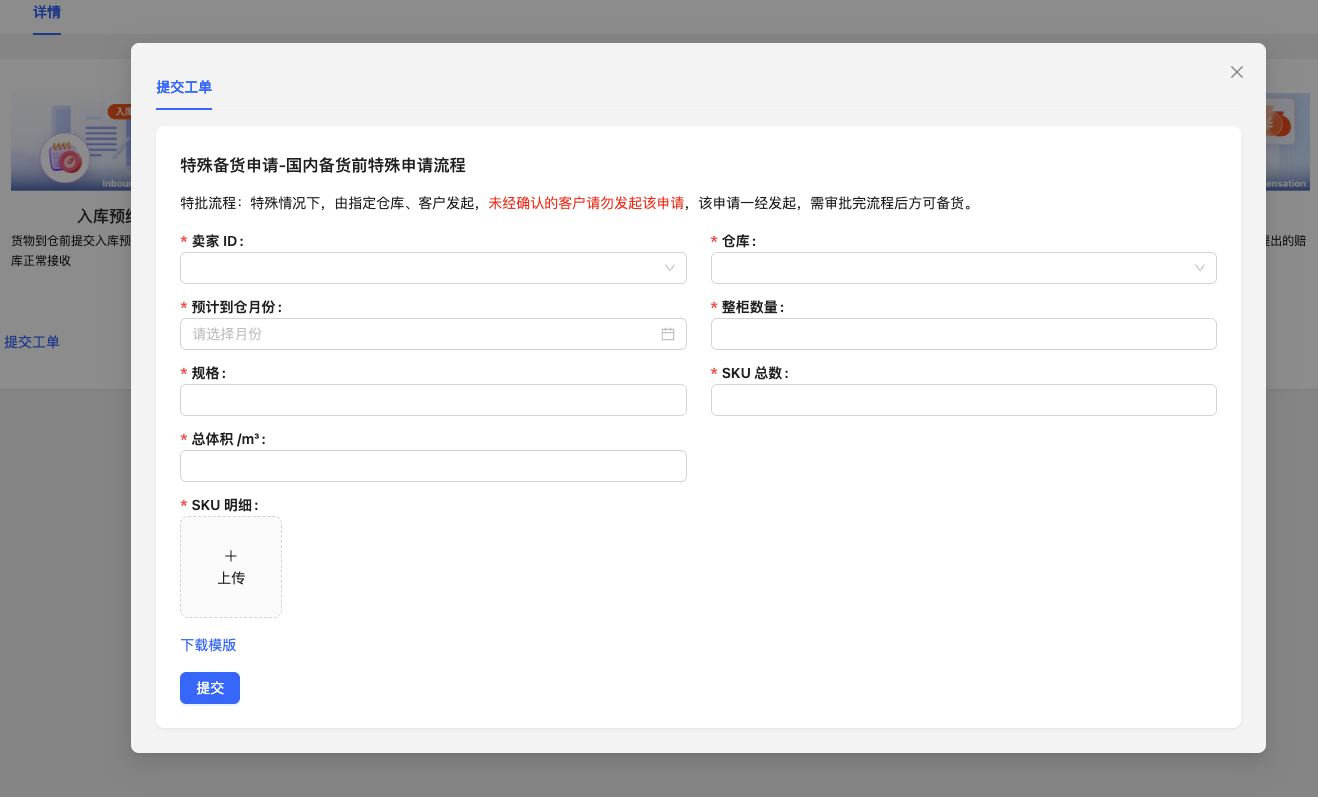
Task: Click the 总体积 /m³ input field
Action: (433, 466)
